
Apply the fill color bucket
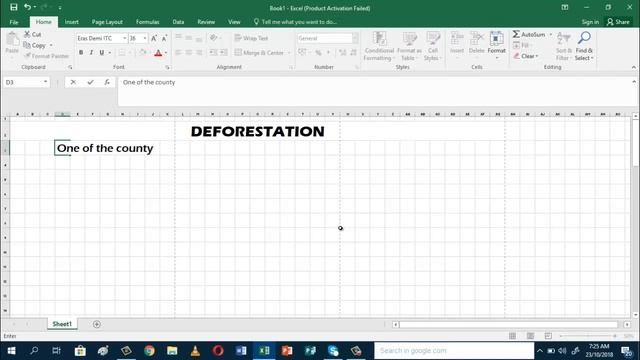click(143, 53)
